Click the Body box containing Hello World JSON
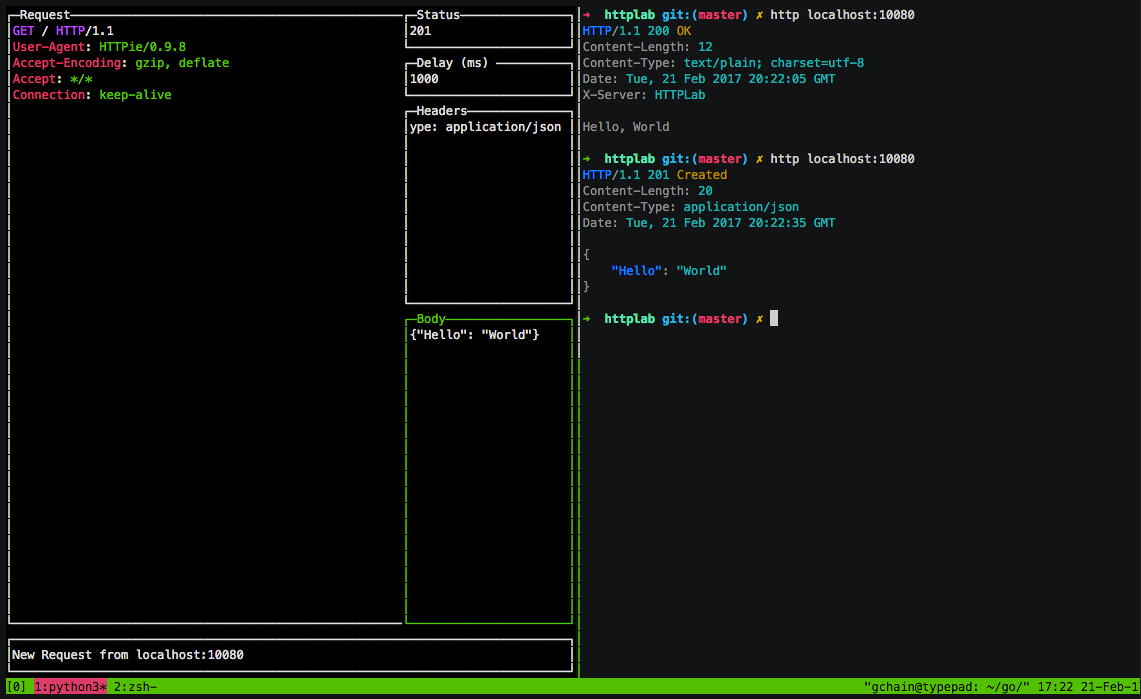The image size is (1141, 699). [x=489, y=471]
